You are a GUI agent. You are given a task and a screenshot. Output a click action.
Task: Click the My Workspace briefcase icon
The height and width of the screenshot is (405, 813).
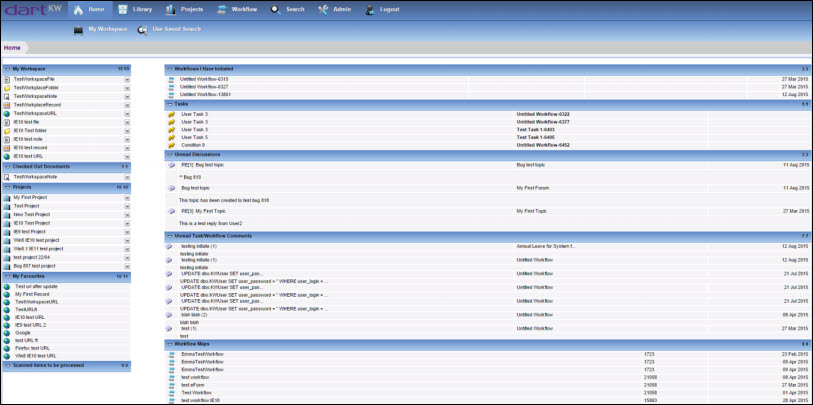[x=78, y=30]
